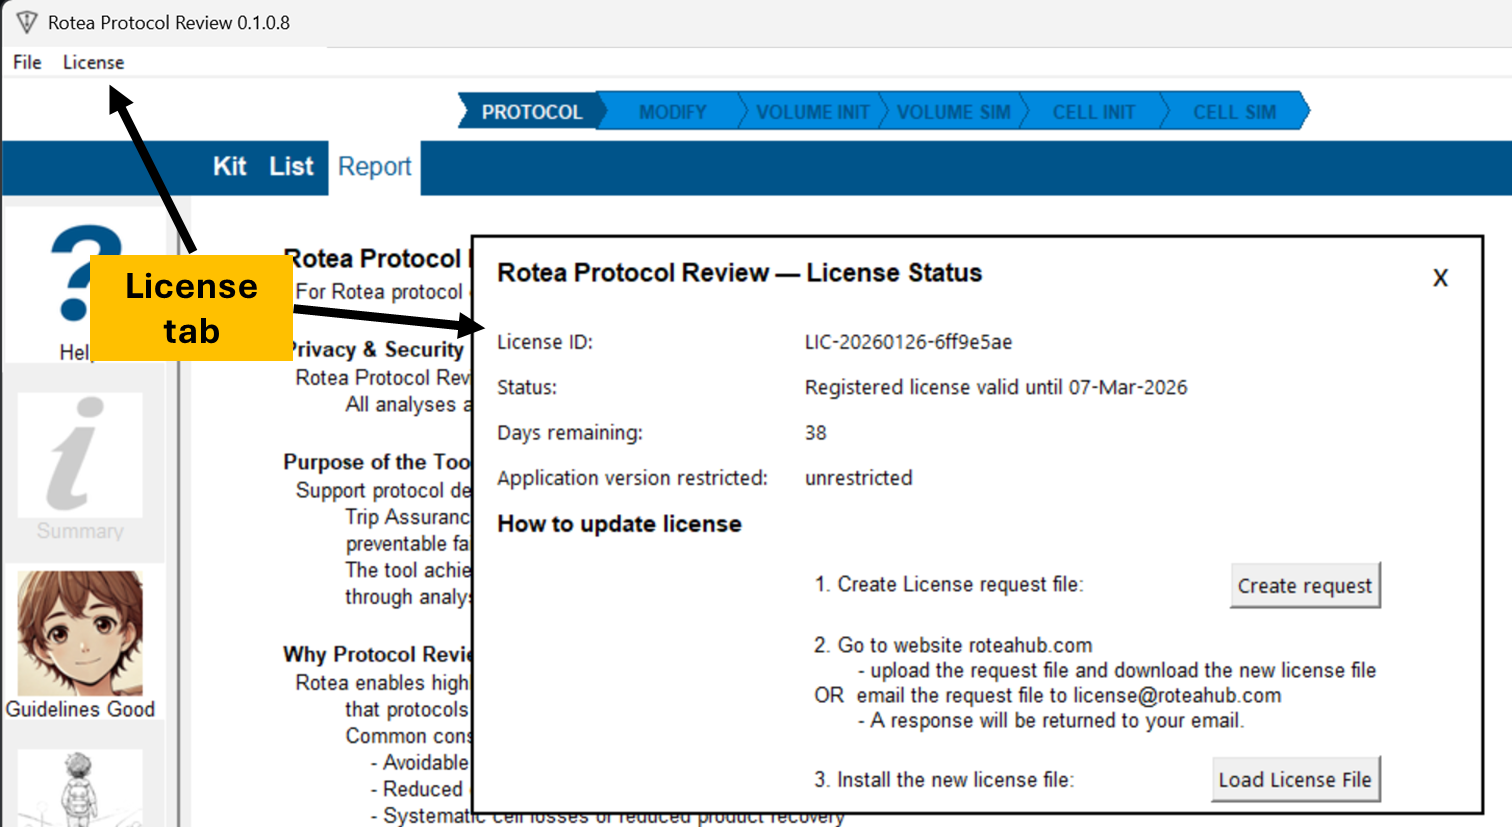Close the License Status dialog
The width and height of the screenshot is (1512, 827).
click(1440, 278)
